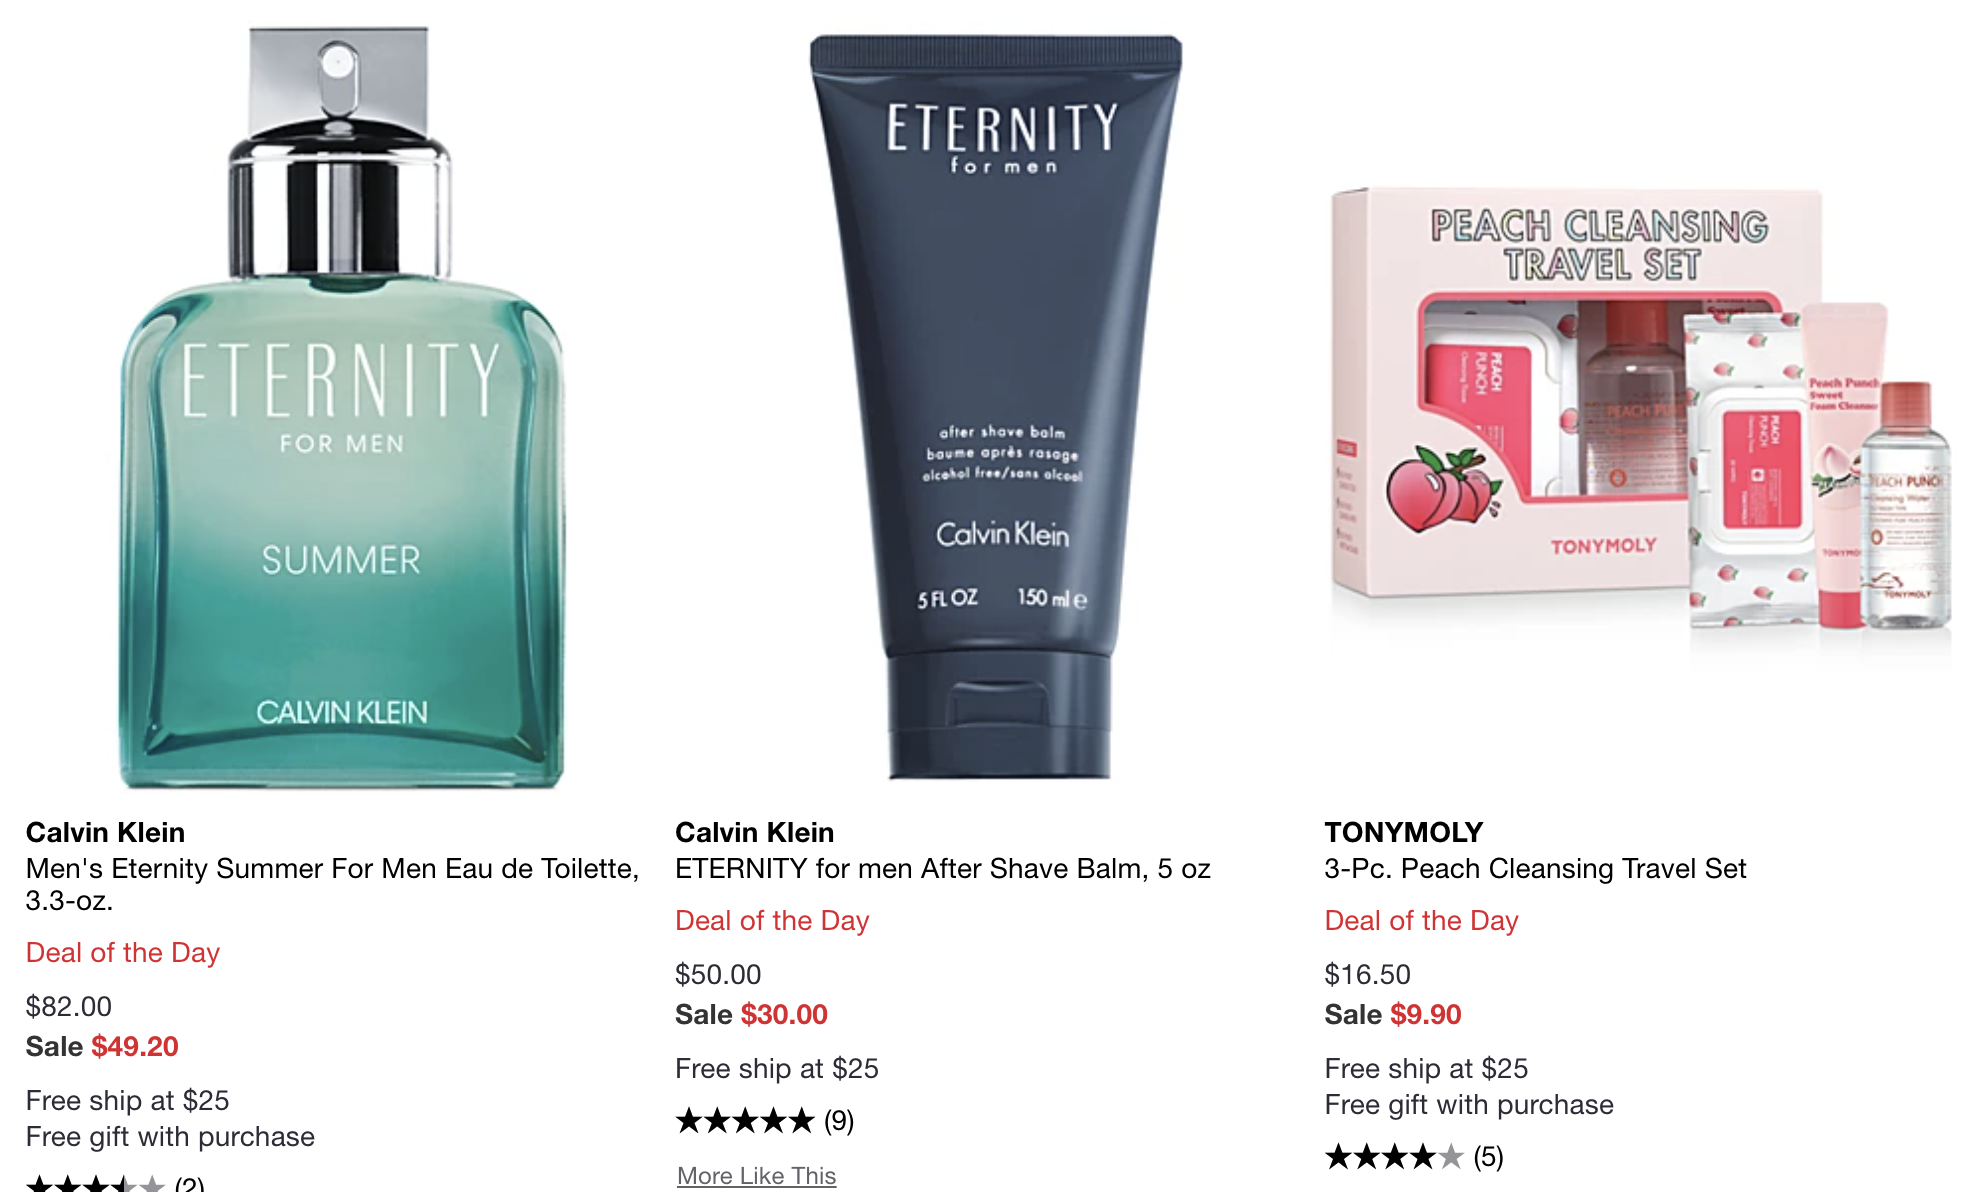This screenshot has width=1972, height=1192.
Task: Open the Eternity after shave balm image
Action: pos(996,407)
